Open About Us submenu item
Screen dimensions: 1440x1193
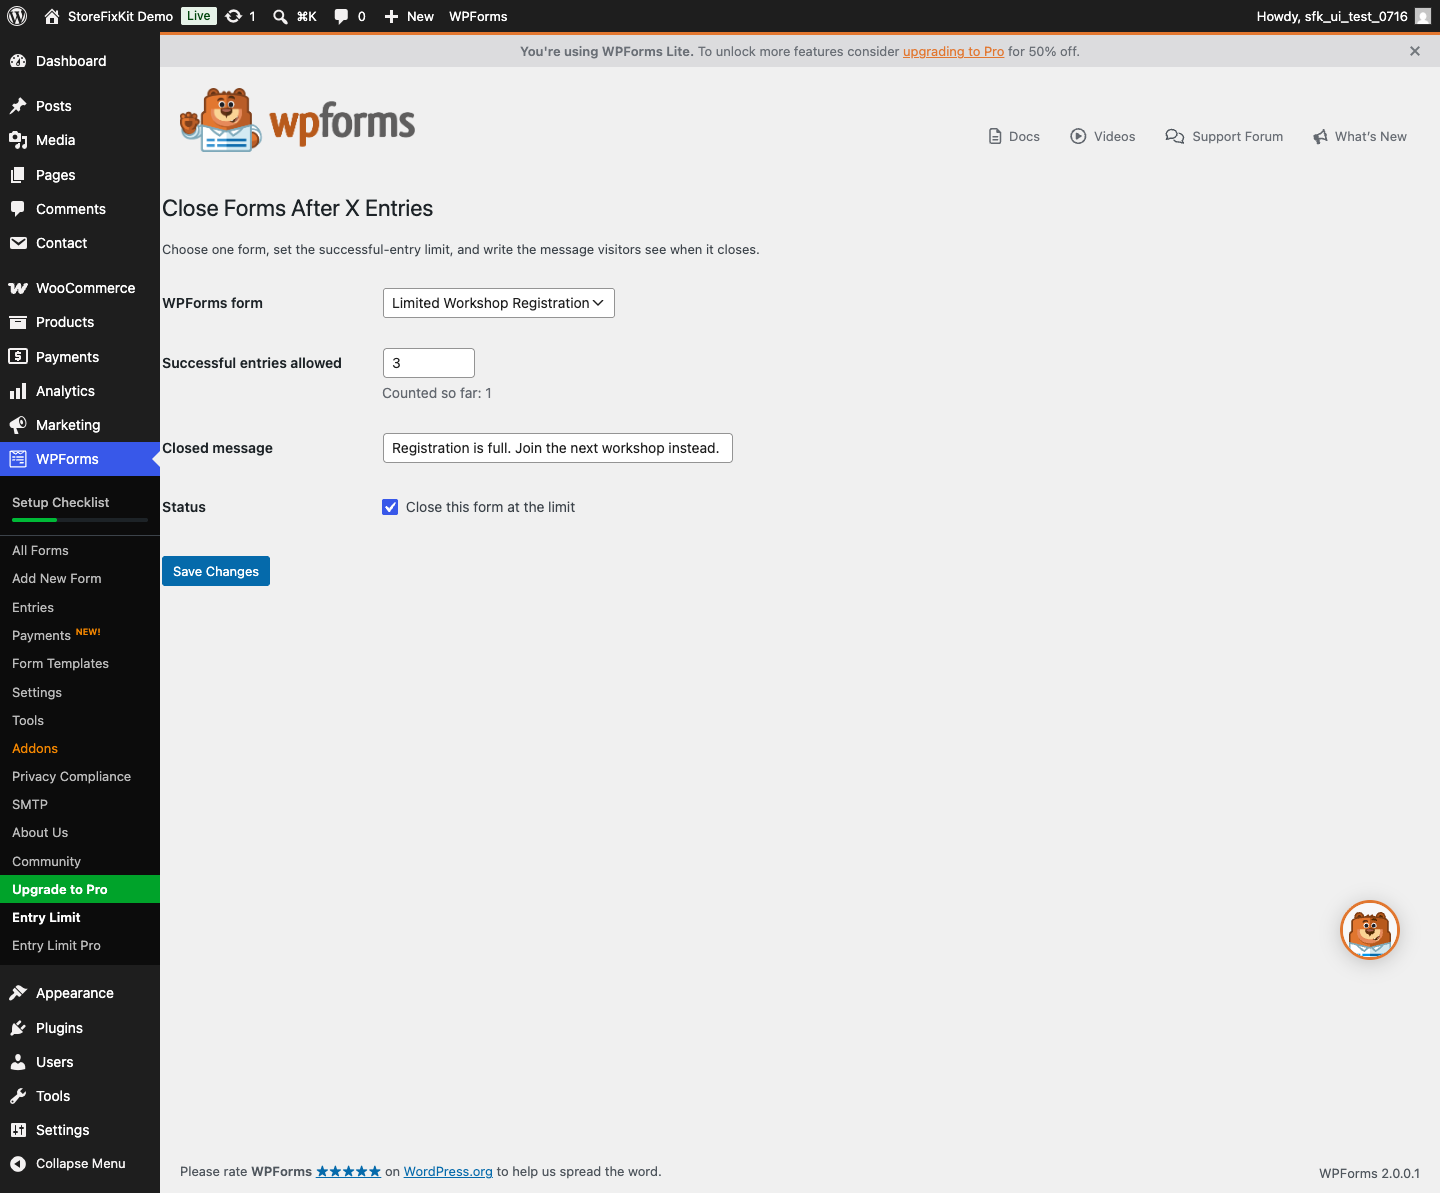point(40,832)
